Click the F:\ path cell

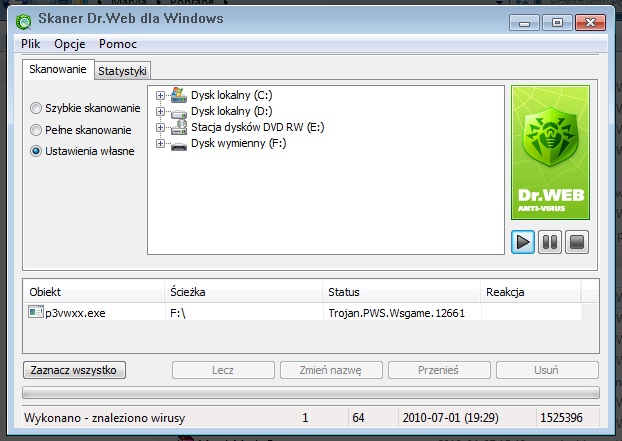[244, 313]
